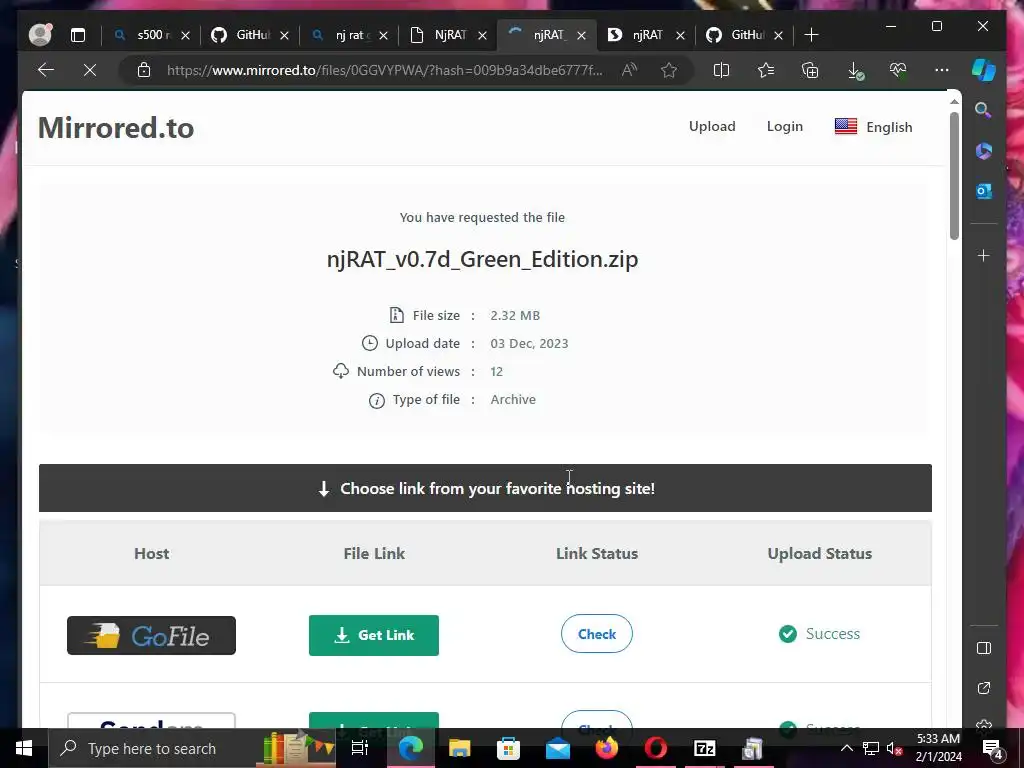Viewport: 1024px width, 768px height.
Task: Click the Link Status column header
Action: click(597, 553)
